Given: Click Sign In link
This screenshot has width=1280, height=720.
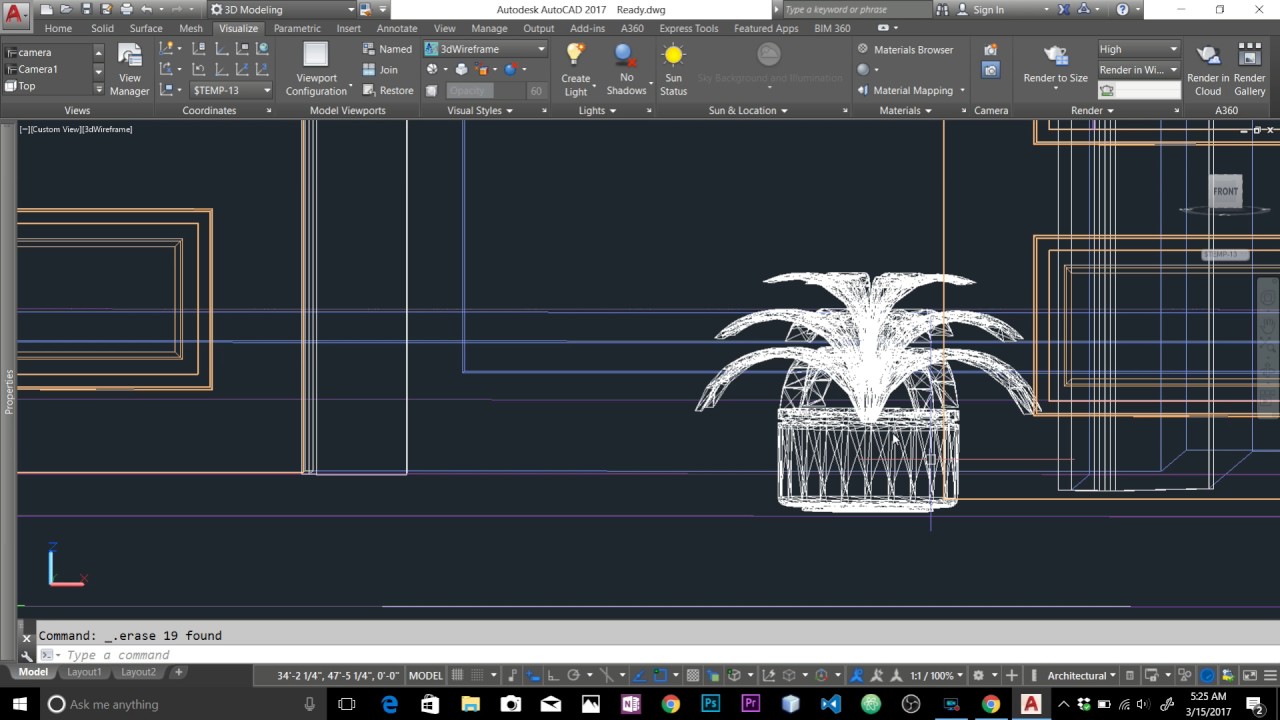Looking at the screenshot, I should point(988,10).
